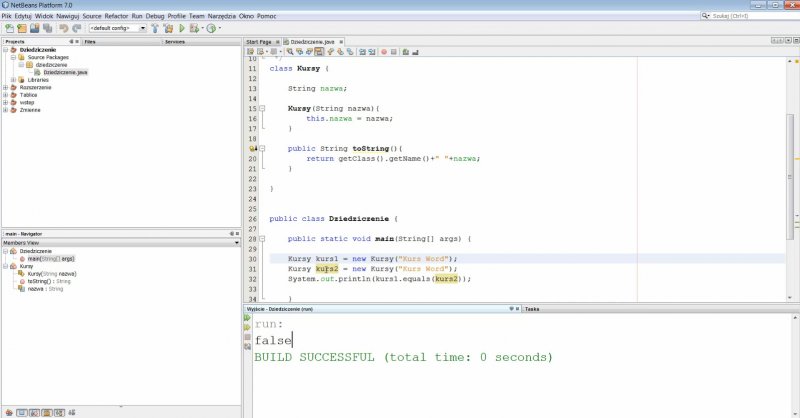Click the Debug Project toolbar icon
Viewport: 800px width, 418px height.
(195, 28)
